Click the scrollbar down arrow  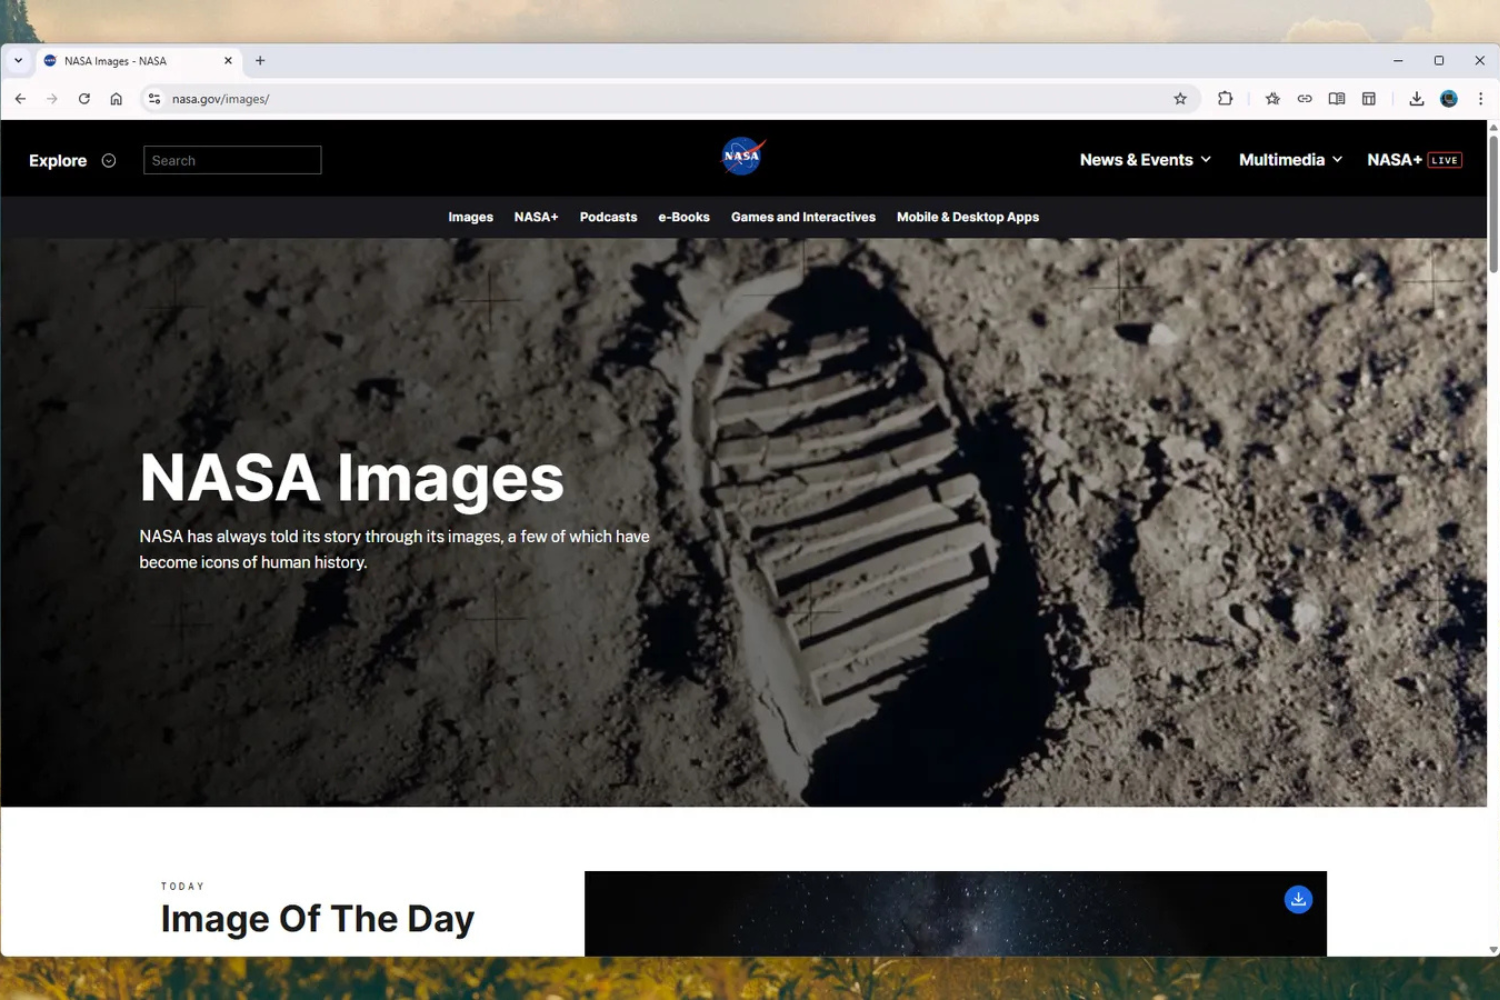(x=1493, y=950)
